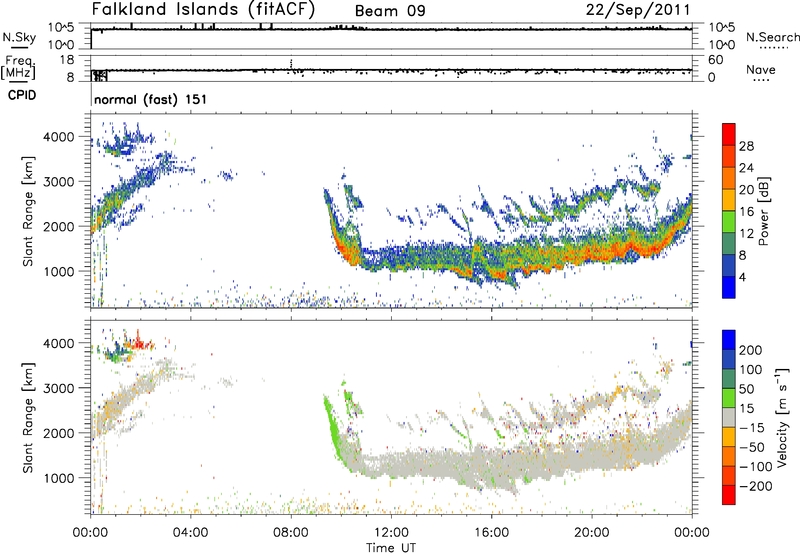Screen dimensions: 800x554
Task: Click the bottom blue segment of the Power color bar
Action: 729,287
